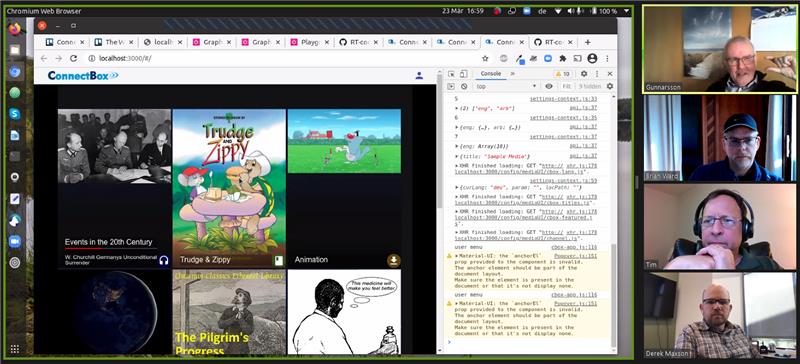
Task: Click the volume icon in top bar
Action: [x=571, y=11]
